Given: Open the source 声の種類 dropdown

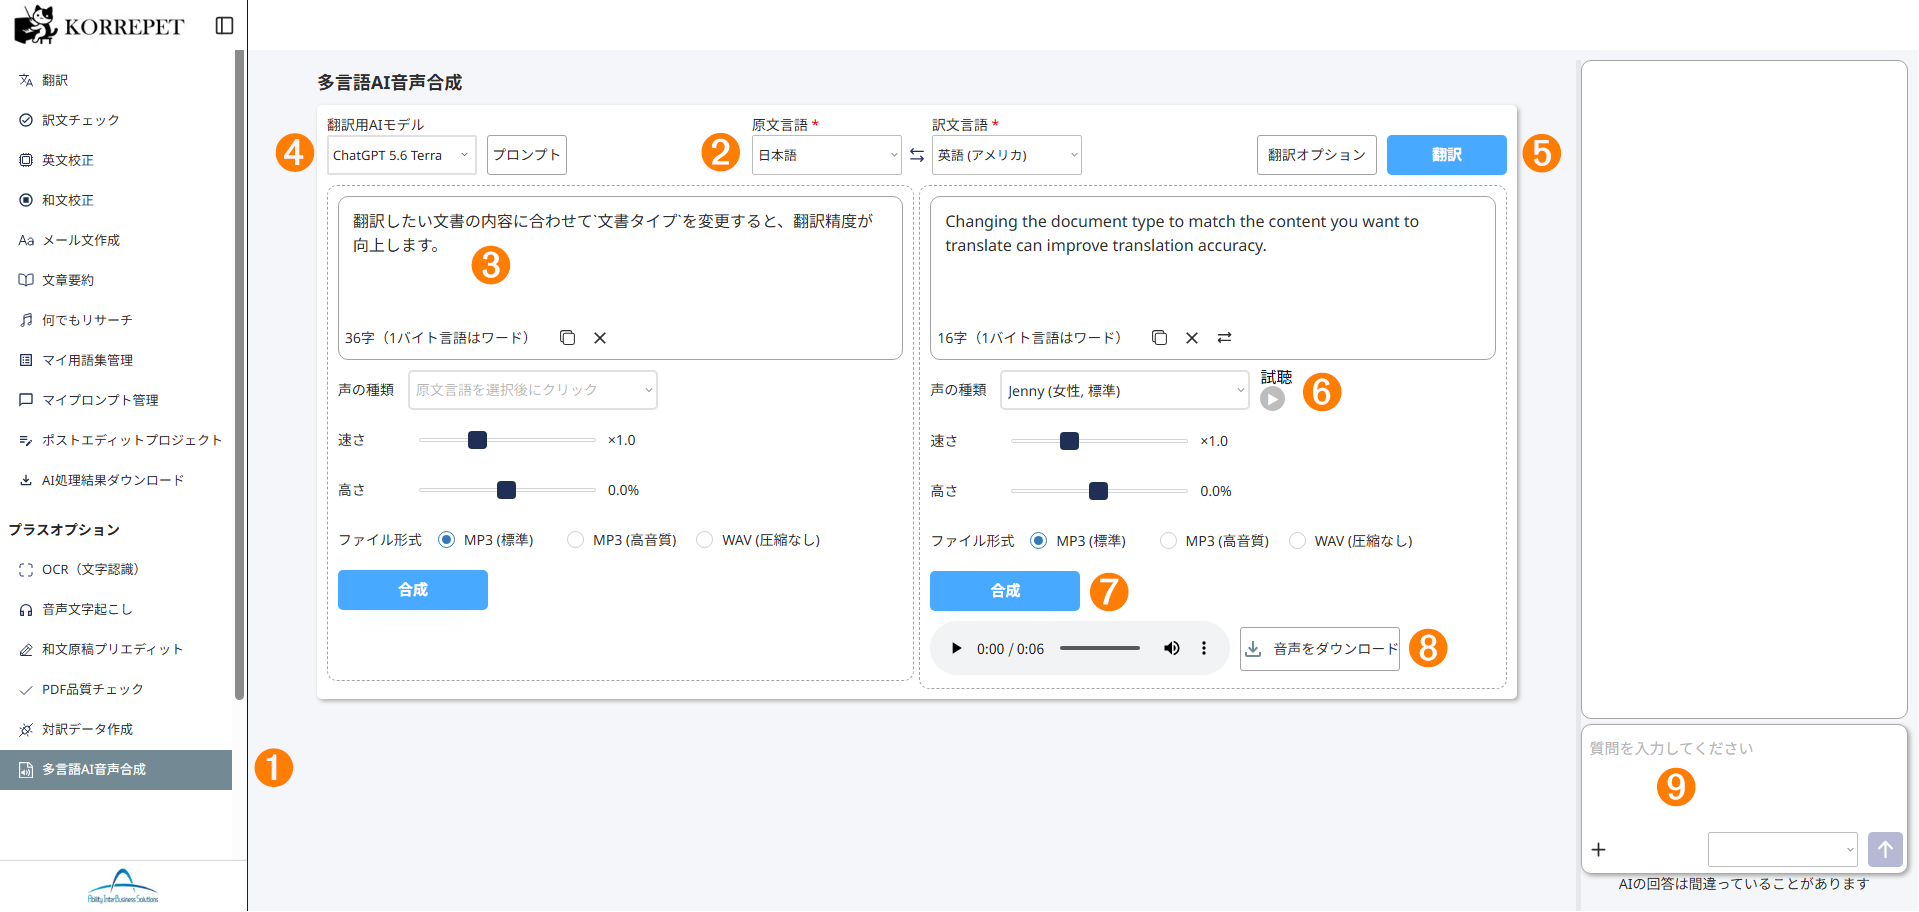Looking at the screenshot, I should [x=533, y=390].
